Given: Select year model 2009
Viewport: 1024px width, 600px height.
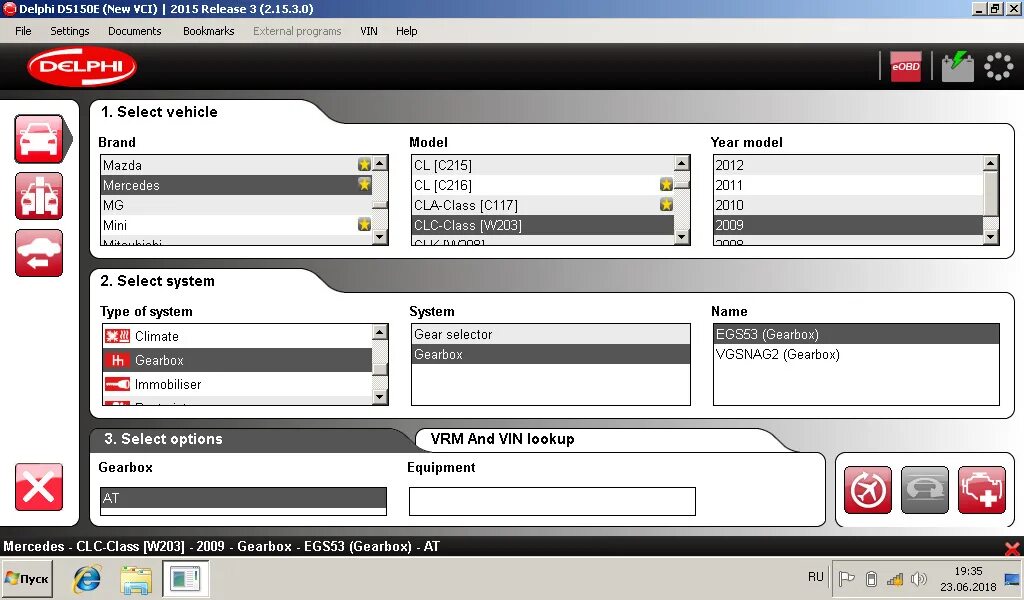Looking at the screenshot, I should (x=848, y=225).
